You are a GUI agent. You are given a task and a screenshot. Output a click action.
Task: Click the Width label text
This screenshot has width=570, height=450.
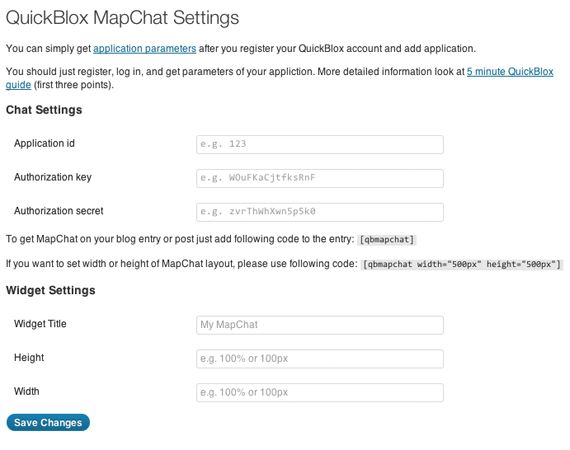[27, 391]
